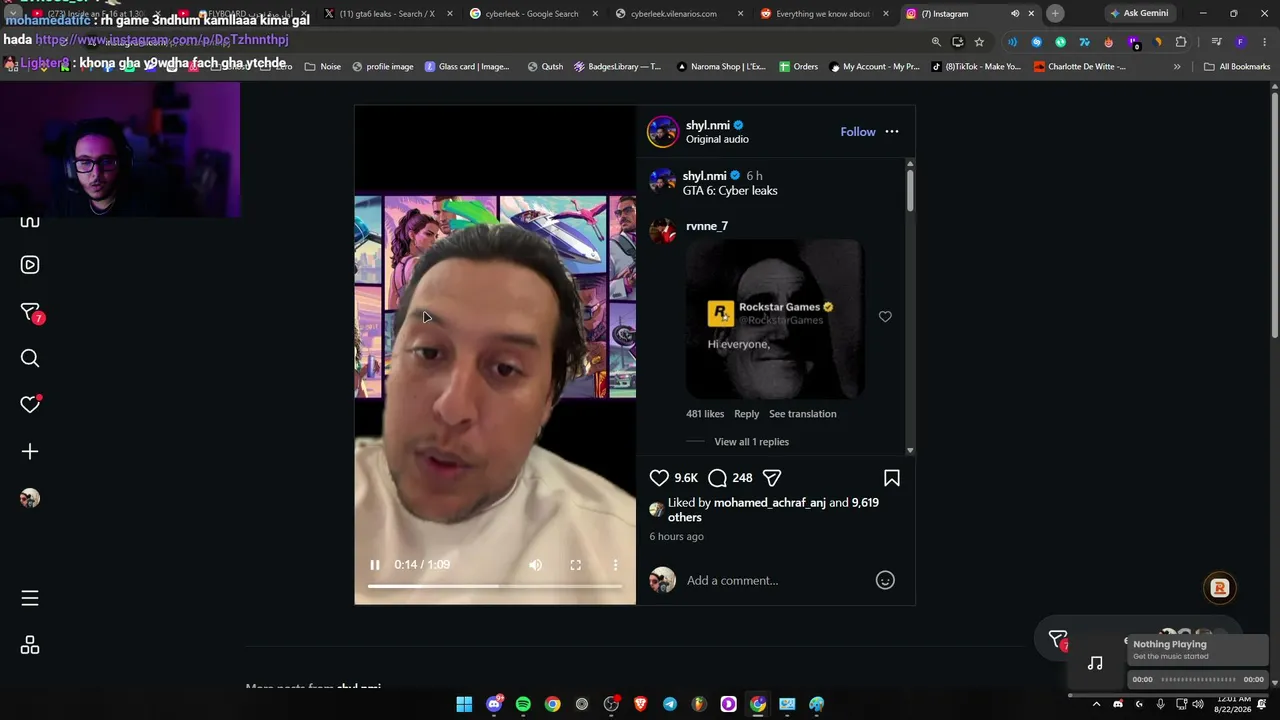Screen dimensions: 1280x720
Task: Open your profile avatar in the sidebar
Action: [30, 498]
